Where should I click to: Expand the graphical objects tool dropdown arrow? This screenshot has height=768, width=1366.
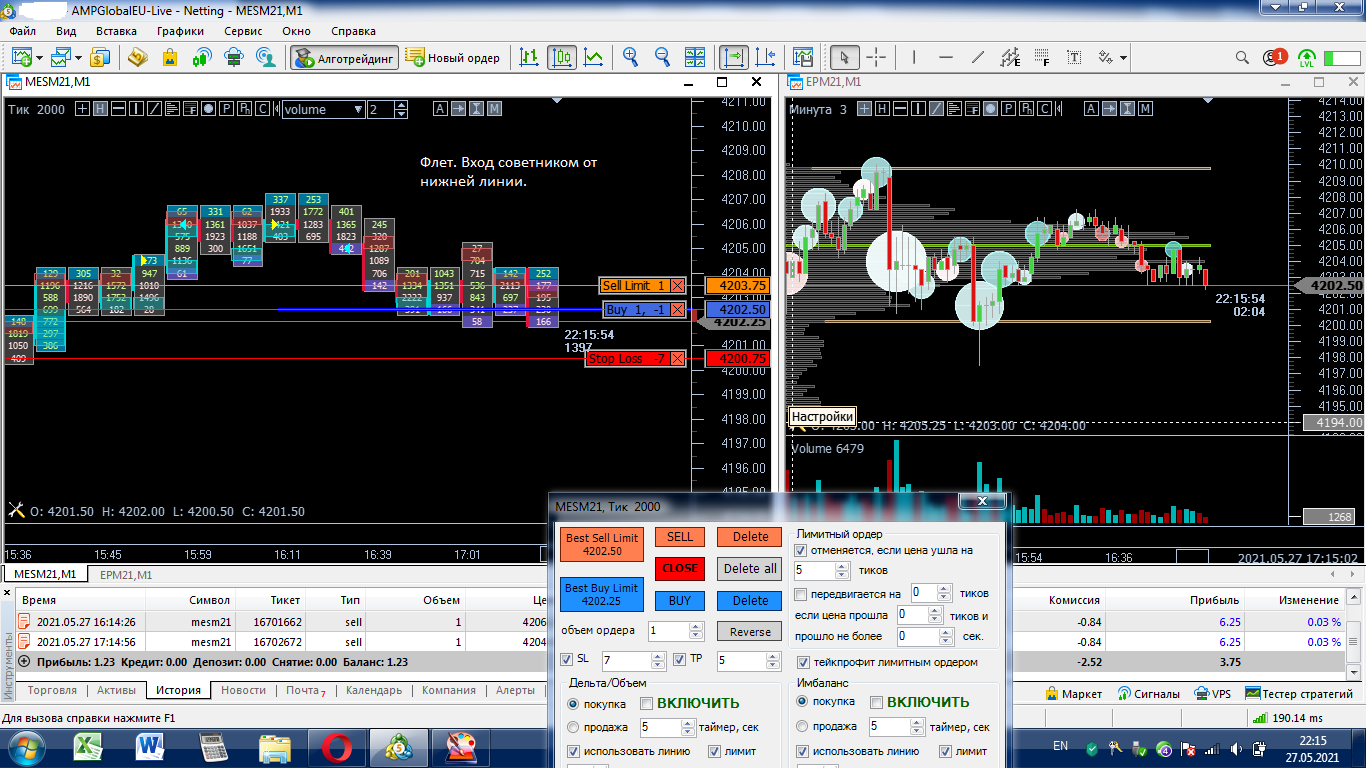pos(1124,58)
